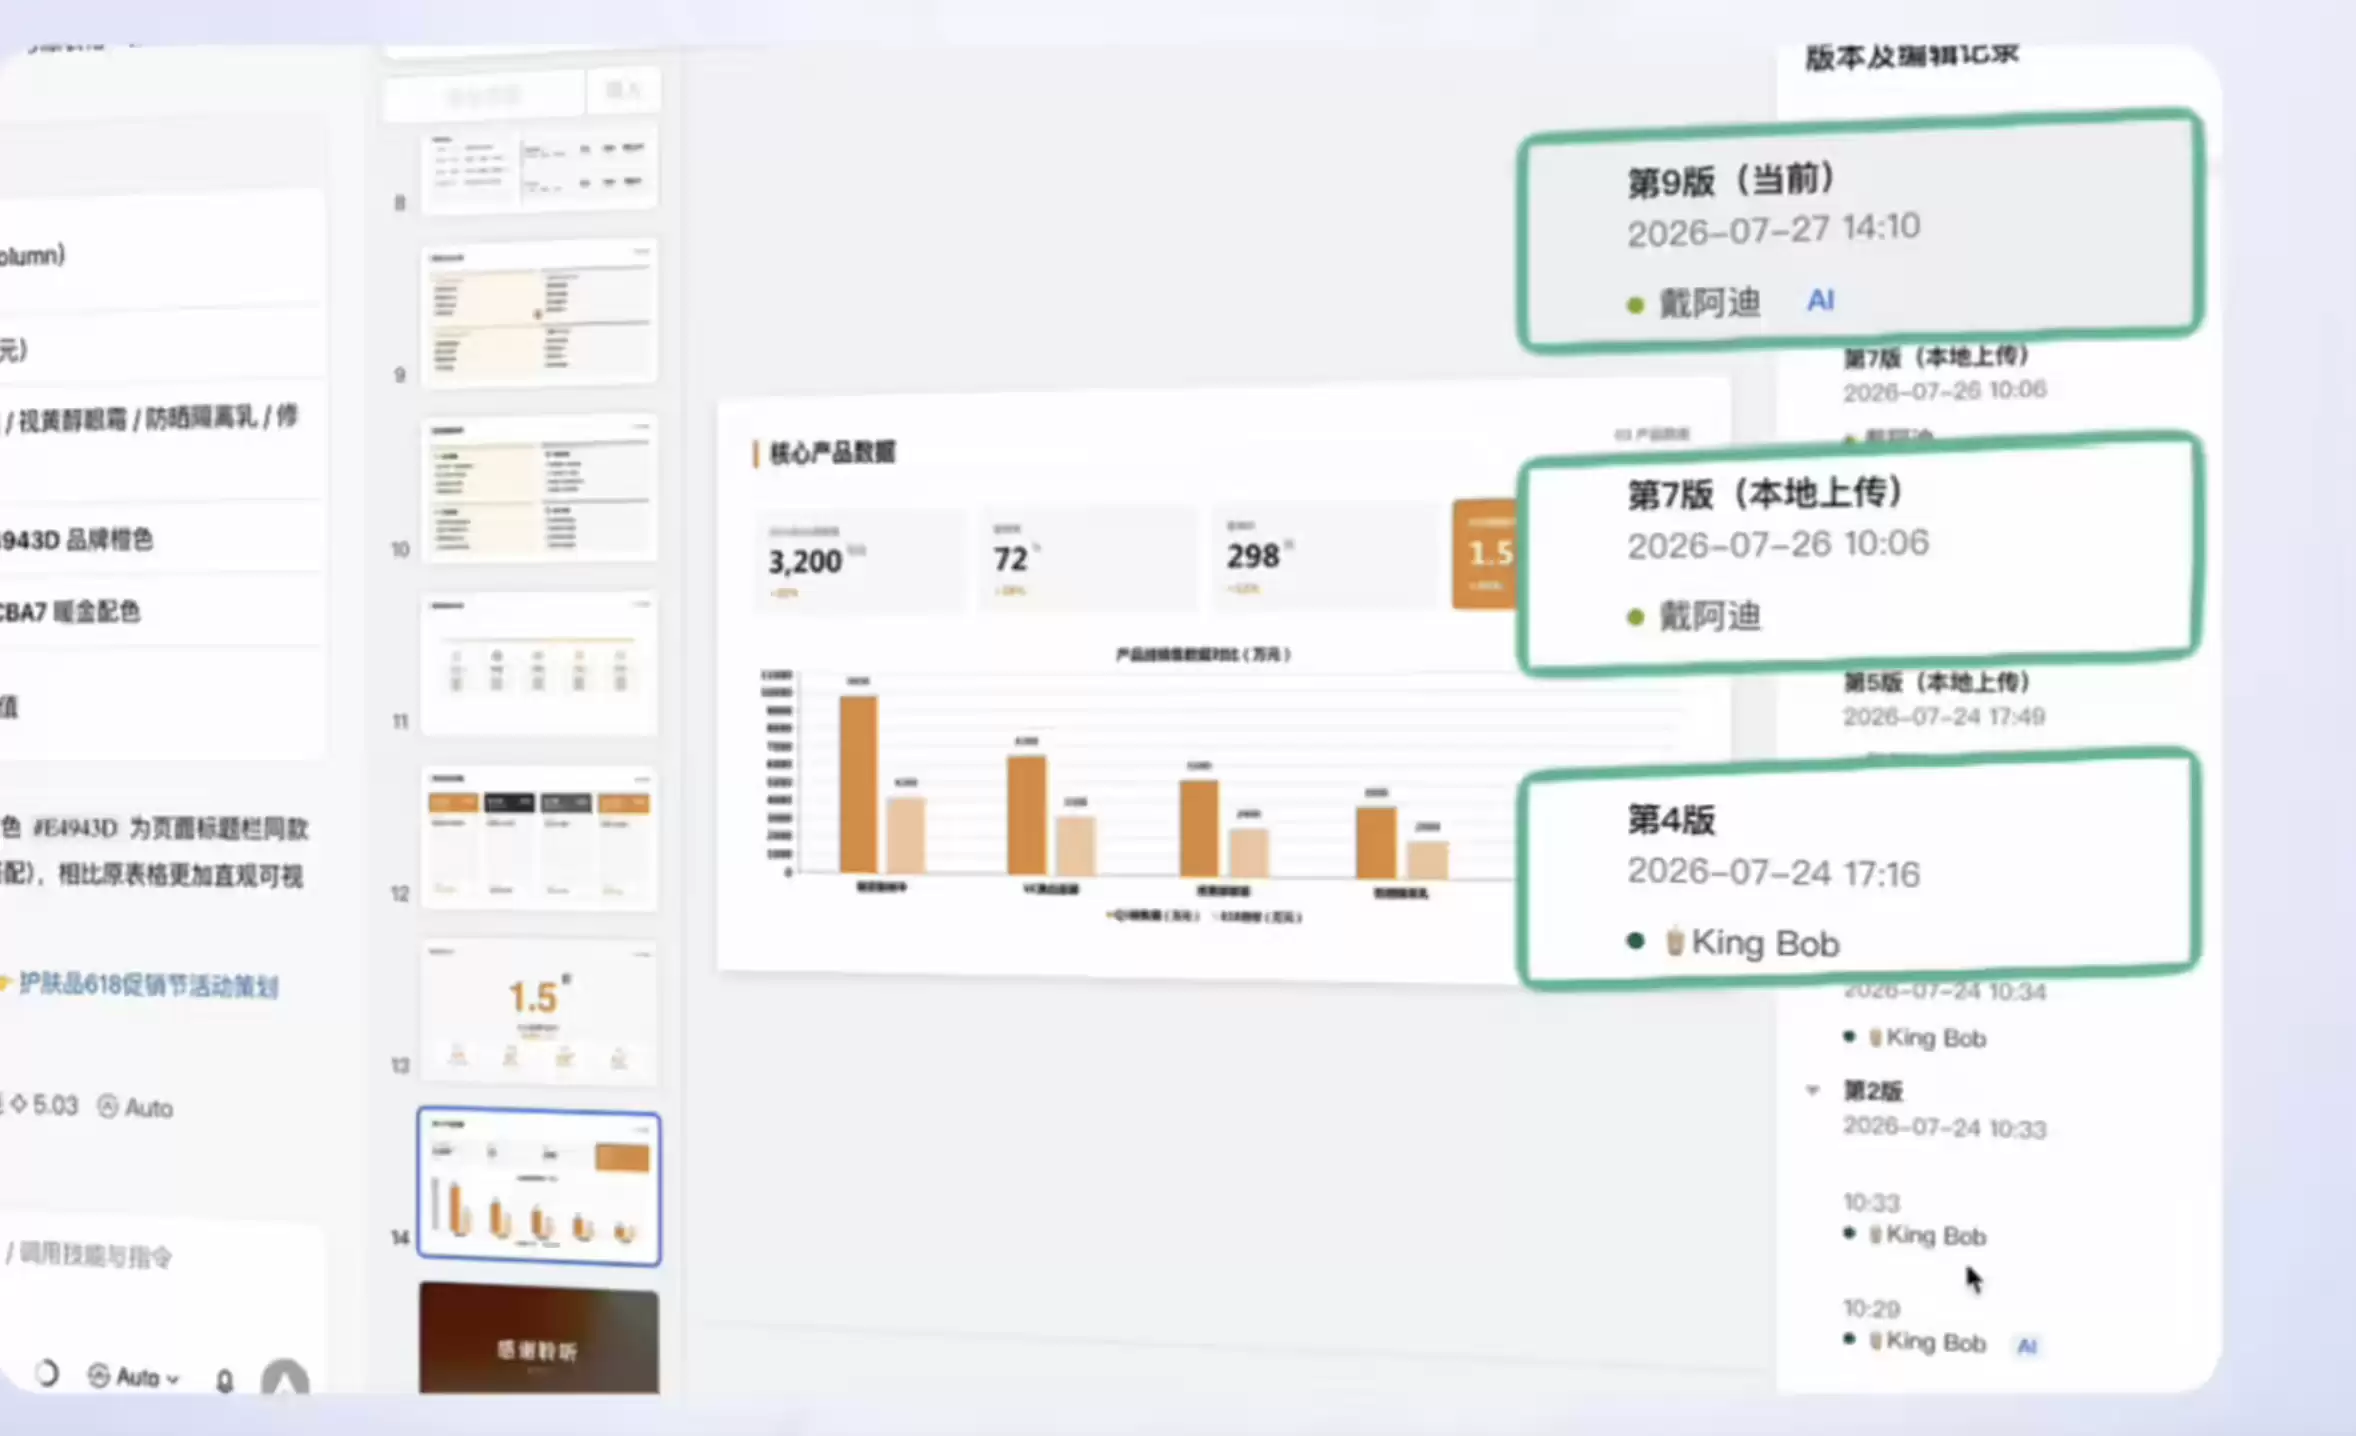Click the chart legend below the bars
Screen dimensions: 2356x1436
pyautogui.click(x=1203, y=916)
